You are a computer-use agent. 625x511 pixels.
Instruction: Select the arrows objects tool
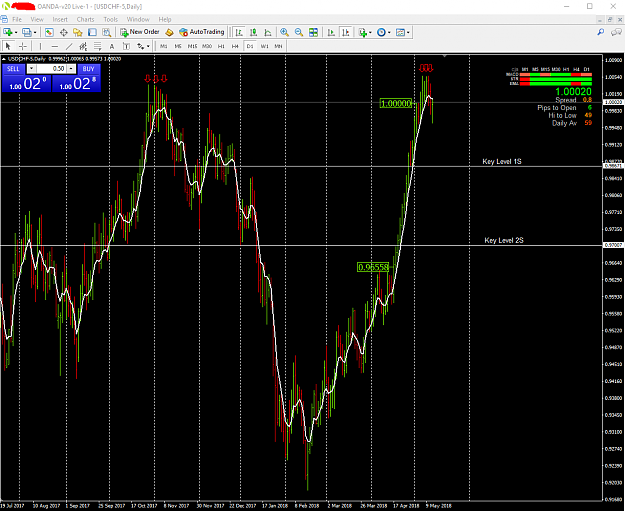click(x=140, y=46)
